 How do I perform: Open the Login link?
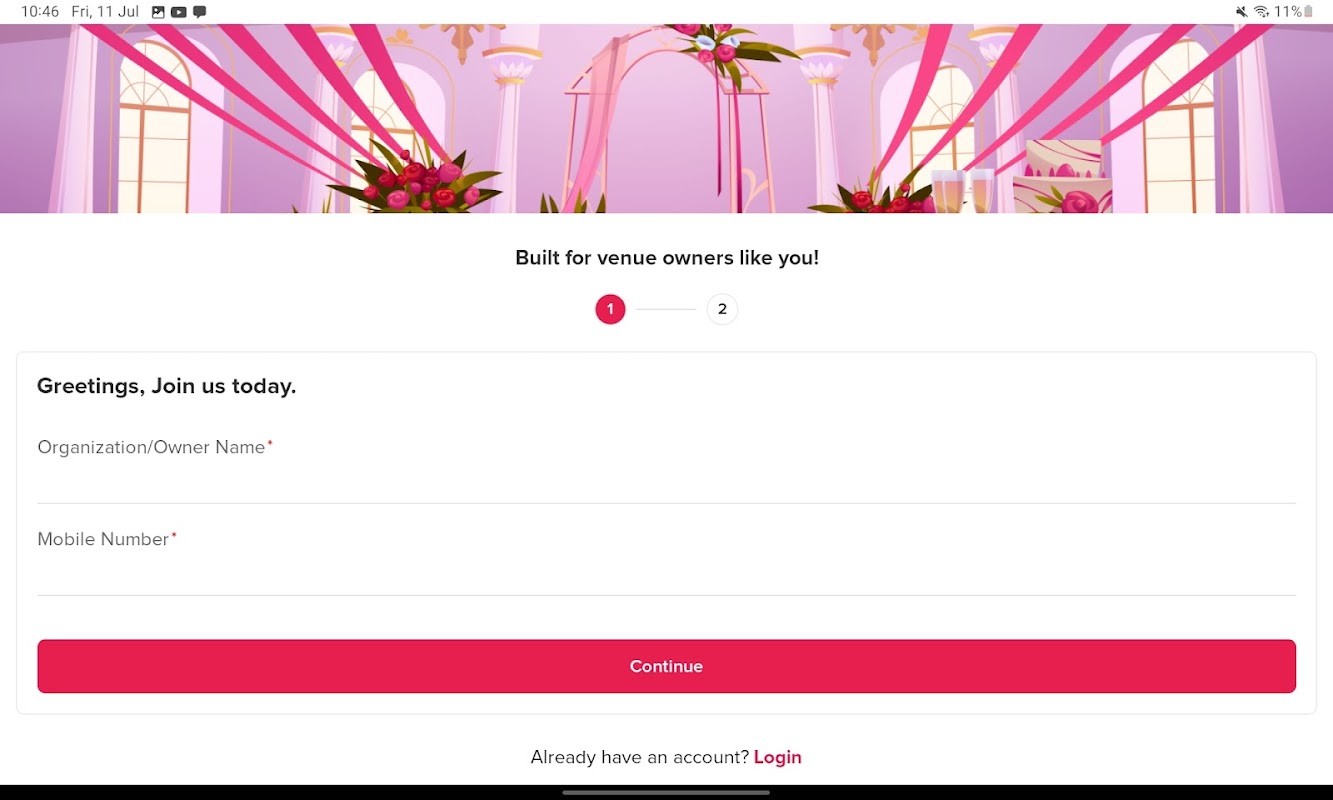click(778, 757)
